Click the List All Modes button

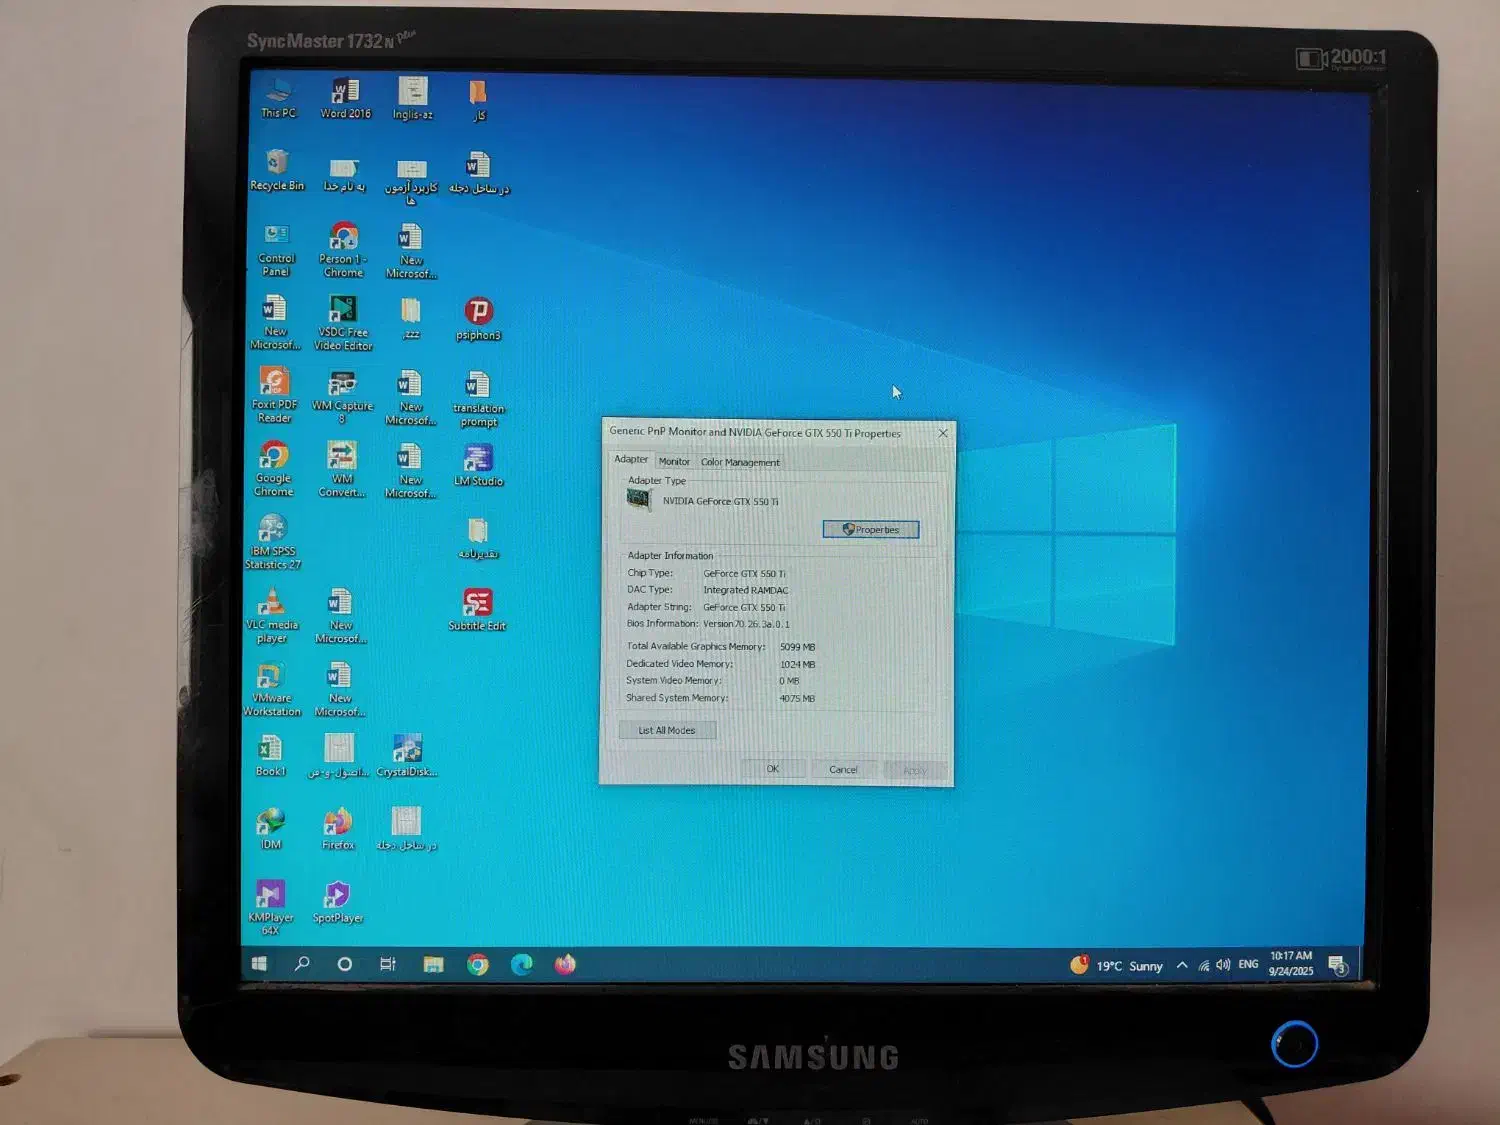(x=667, y=730)
